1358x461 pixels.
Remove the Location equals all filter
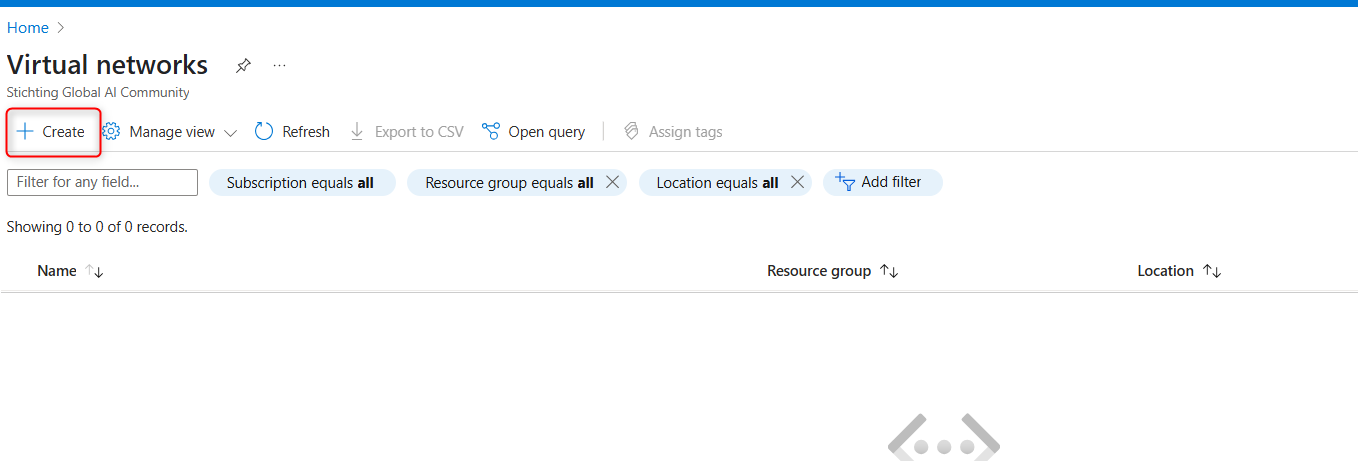[x=797, y=182]
